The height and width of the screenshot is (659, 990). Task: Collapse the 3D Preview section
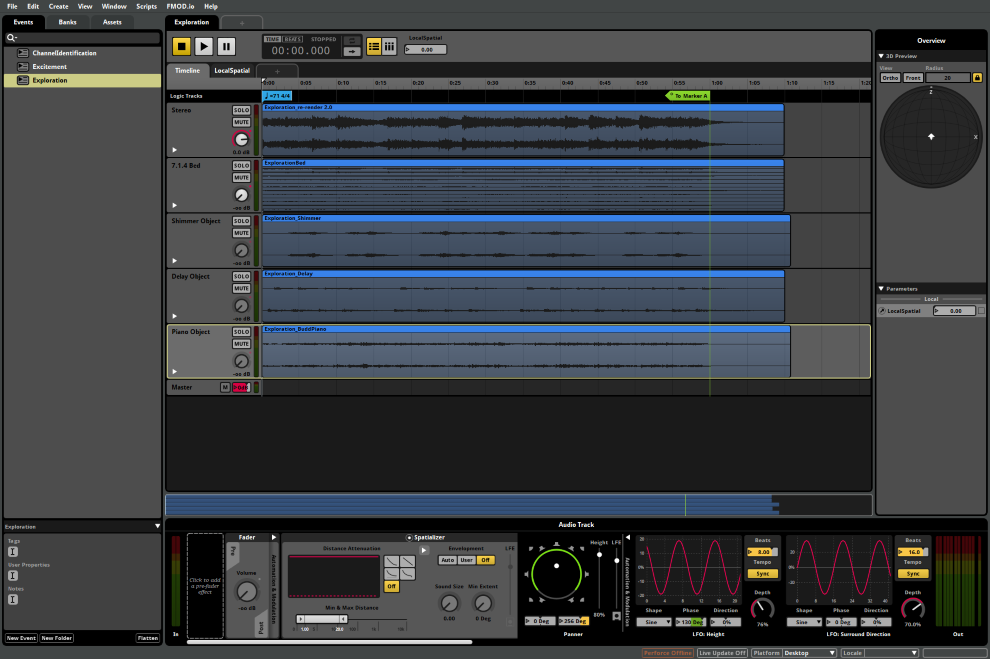pyautogui.click(x=881, y=56)
